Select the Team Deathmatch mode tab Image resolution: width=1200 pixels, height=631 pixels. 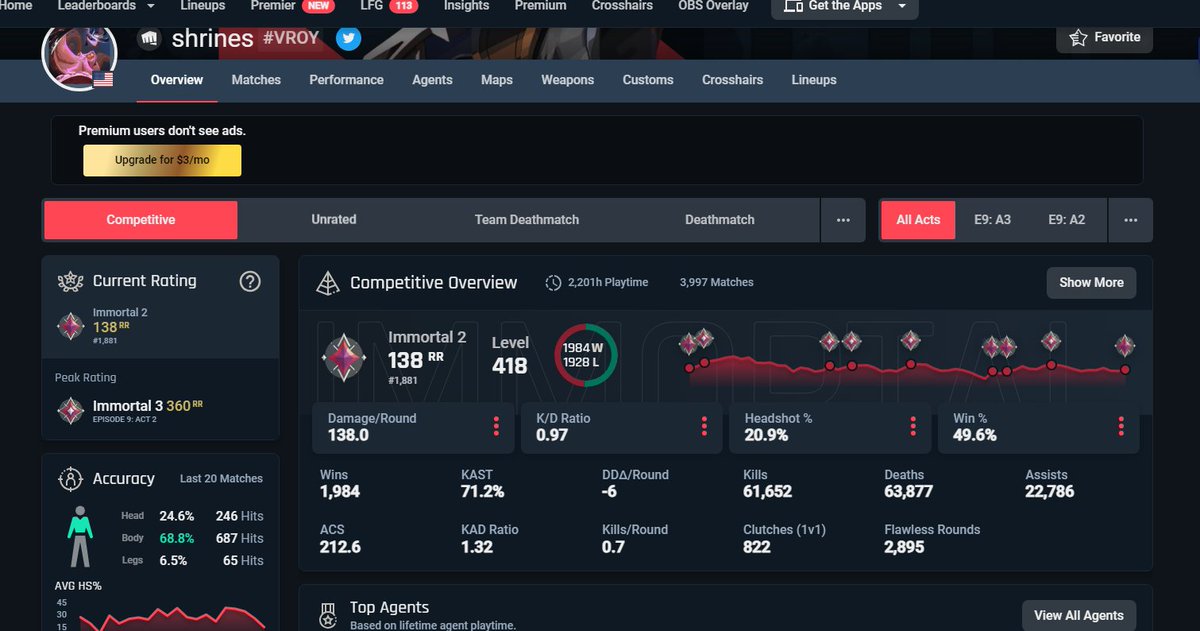(527, 220)
